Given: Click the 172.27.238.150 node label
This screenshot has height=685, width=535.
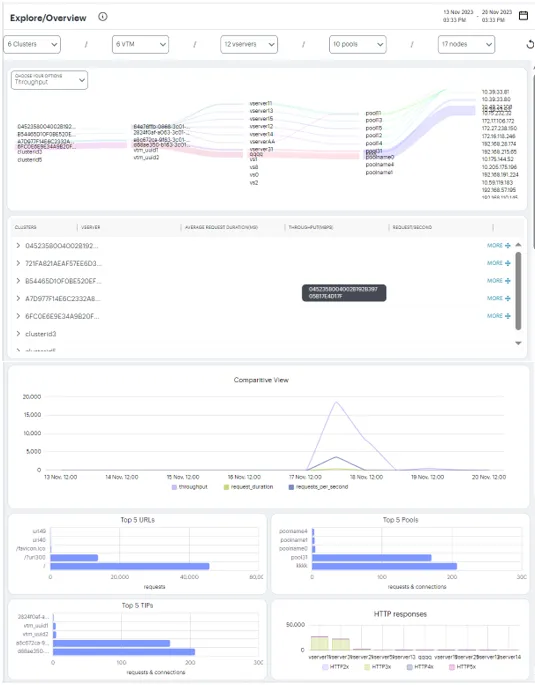Looking at the screenshot, I should pyautogui.click(x=499, y=128).
